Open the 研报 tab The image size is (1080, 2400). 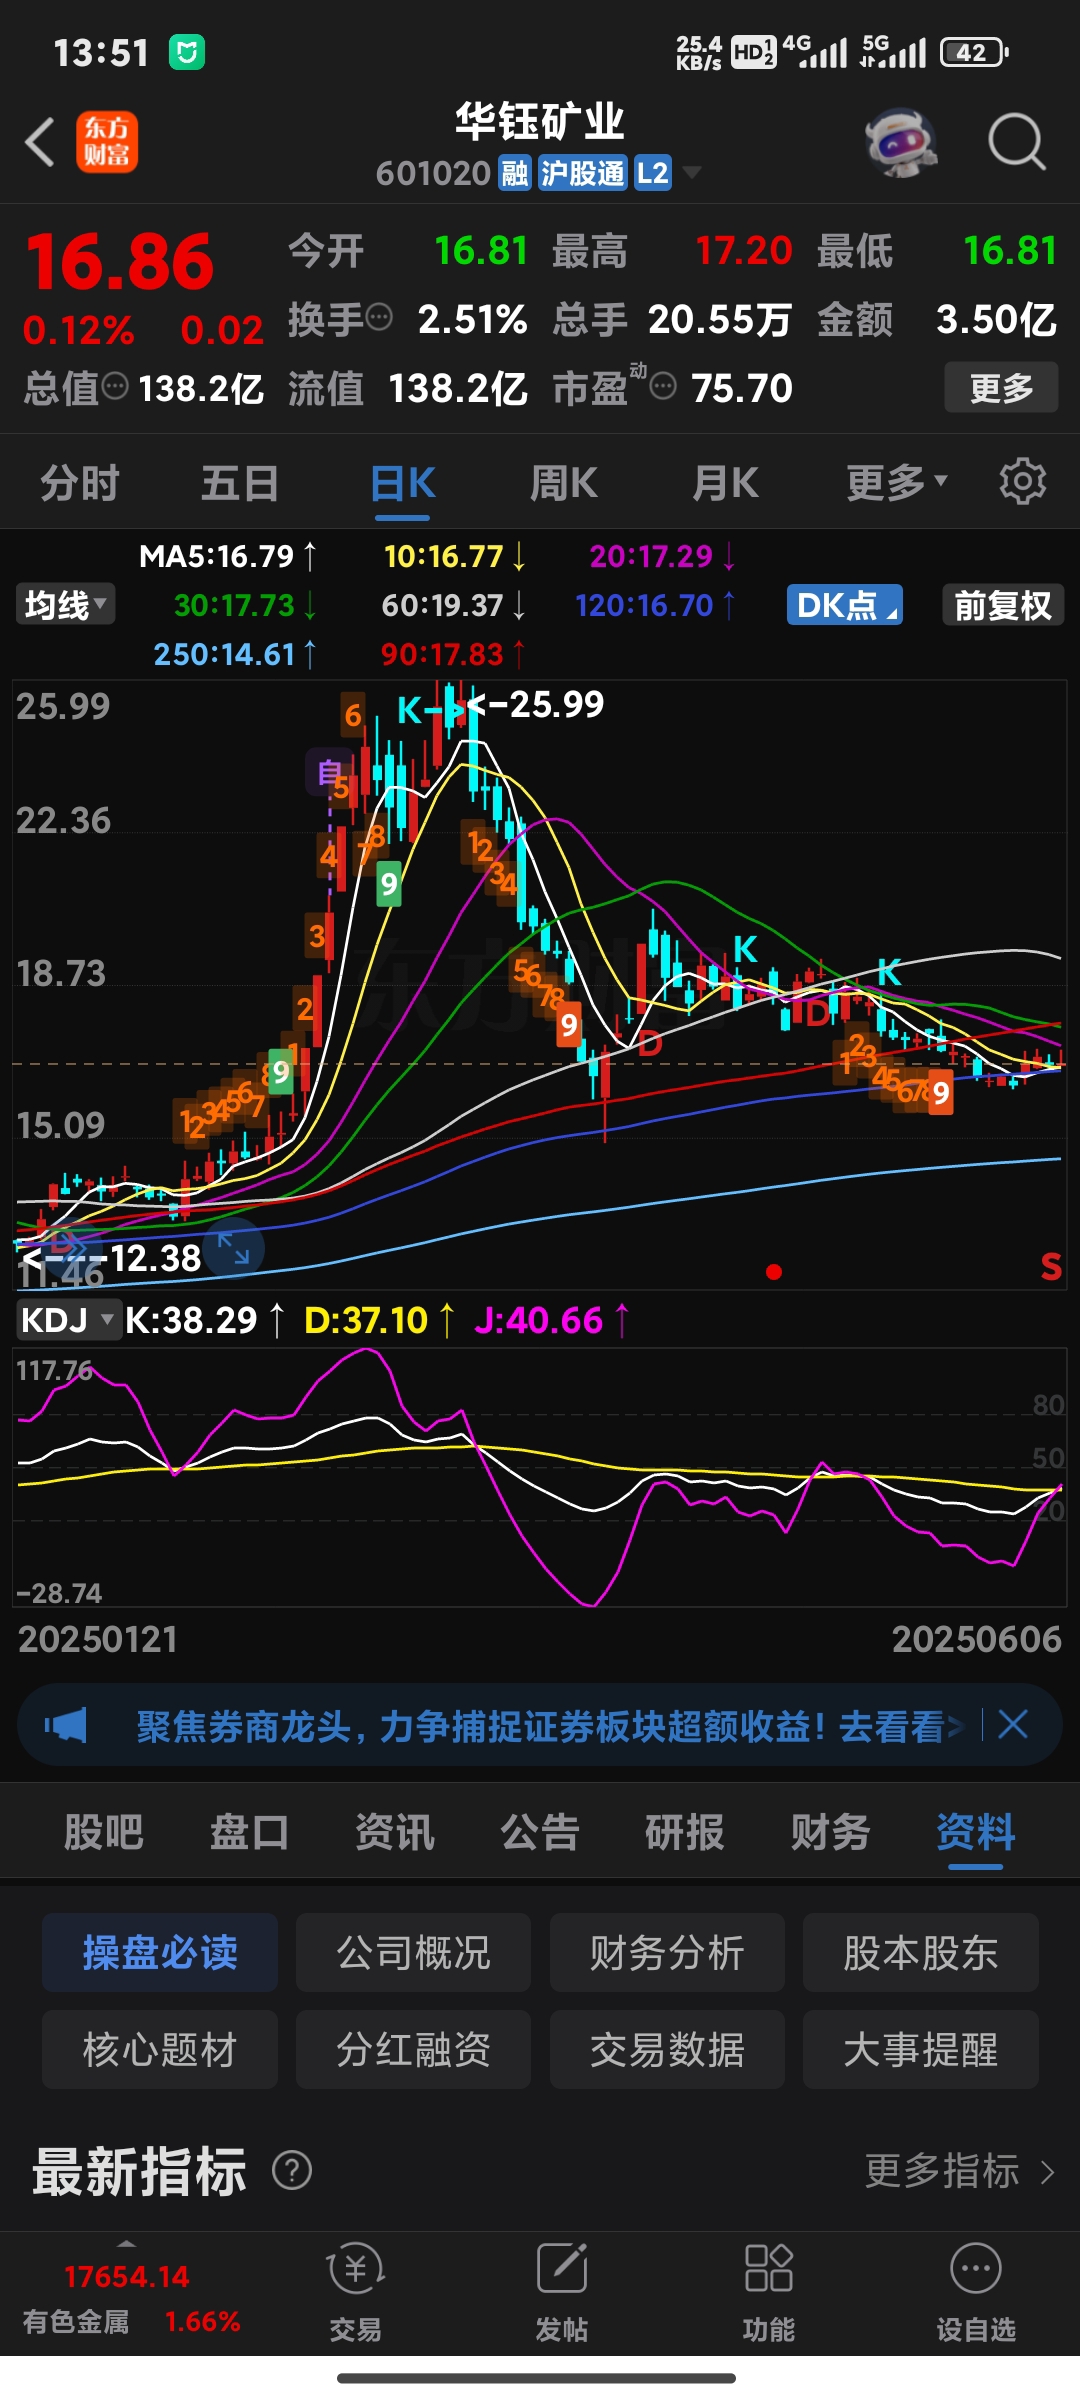click(685, 1832)
